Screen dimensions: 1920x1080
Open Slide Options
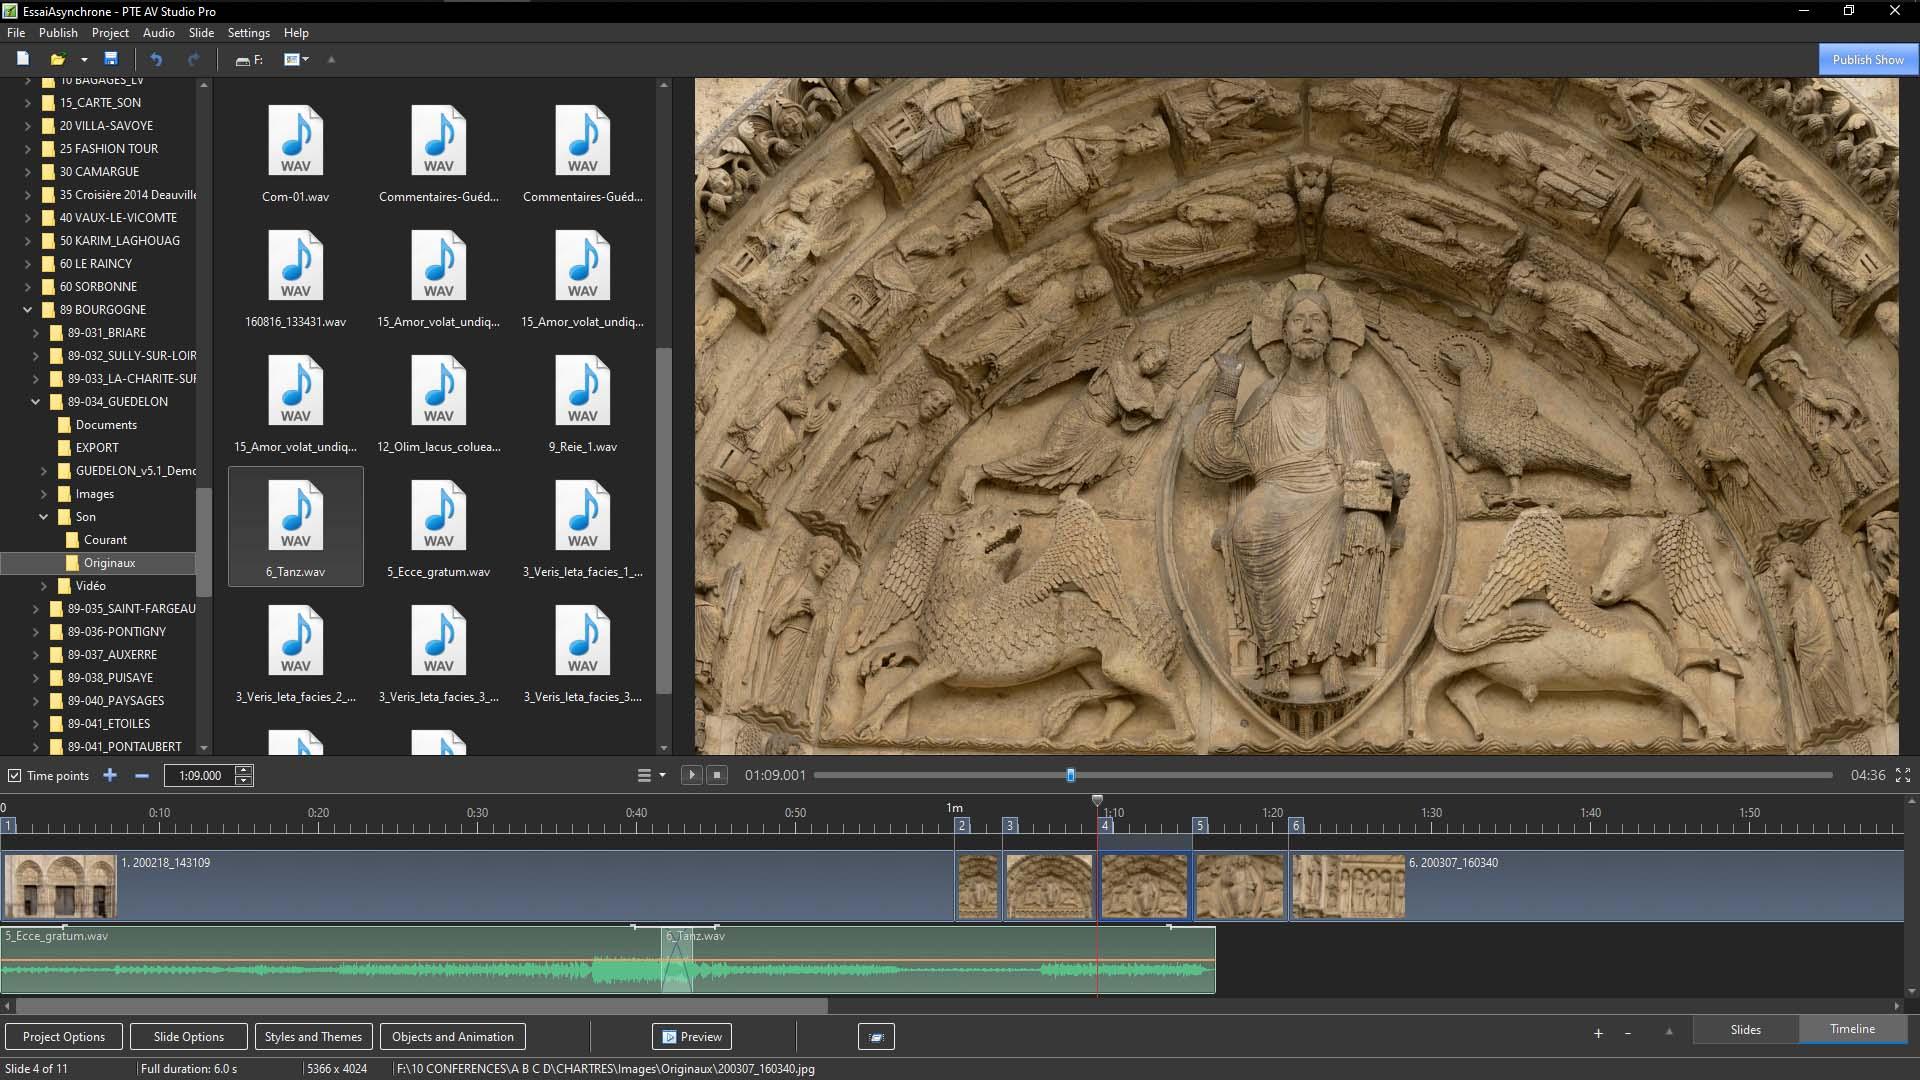pos(189,1037)
